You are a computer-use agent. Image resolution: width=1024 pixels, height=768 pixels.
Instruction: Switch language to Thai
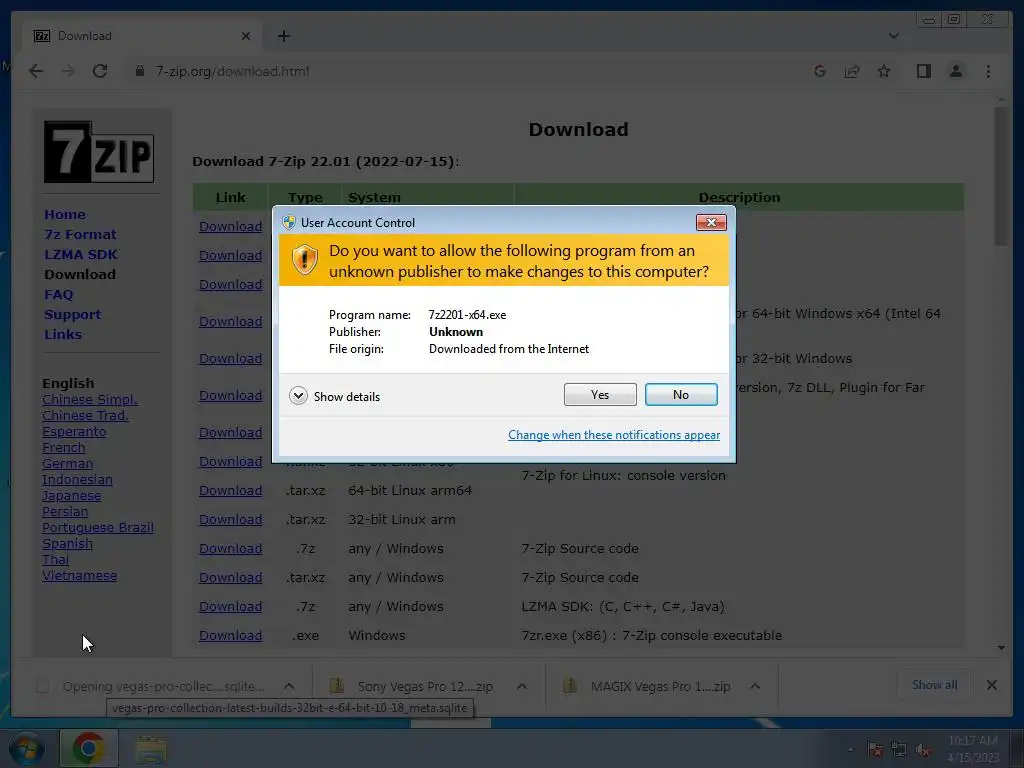point(55,560)
